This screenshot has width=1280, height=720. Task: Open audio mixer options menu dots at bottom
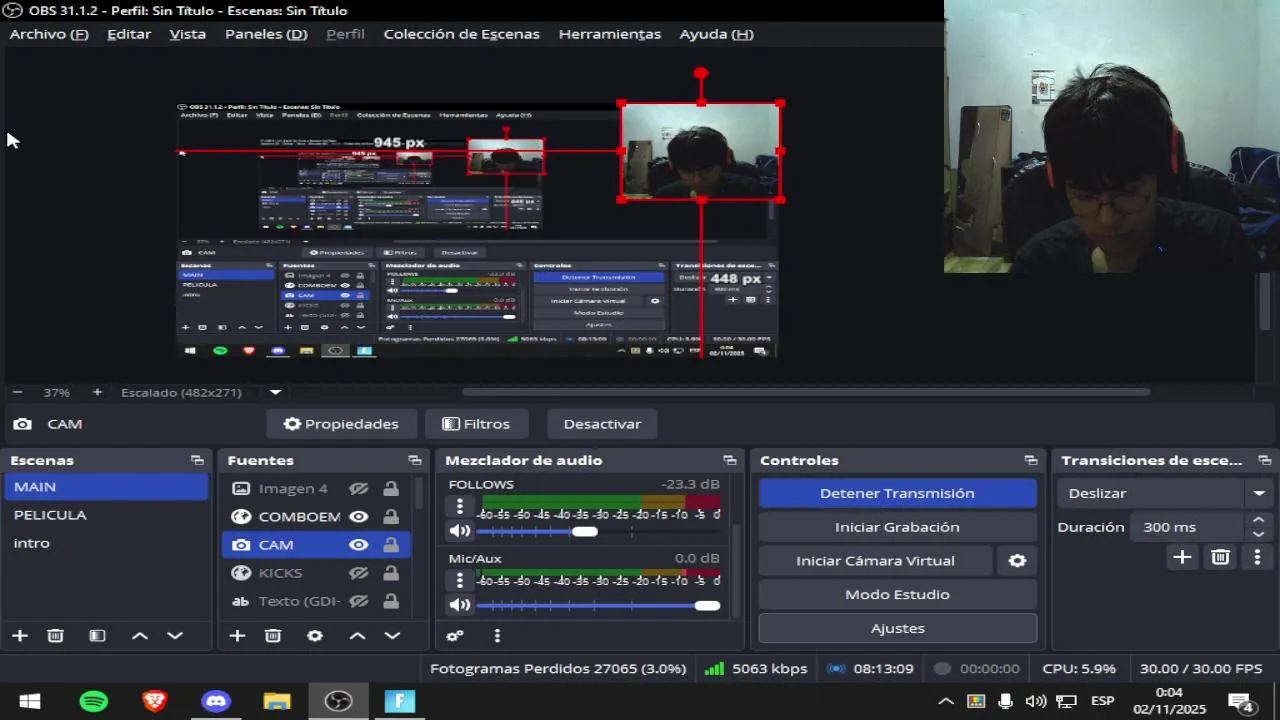click(497, 635)
